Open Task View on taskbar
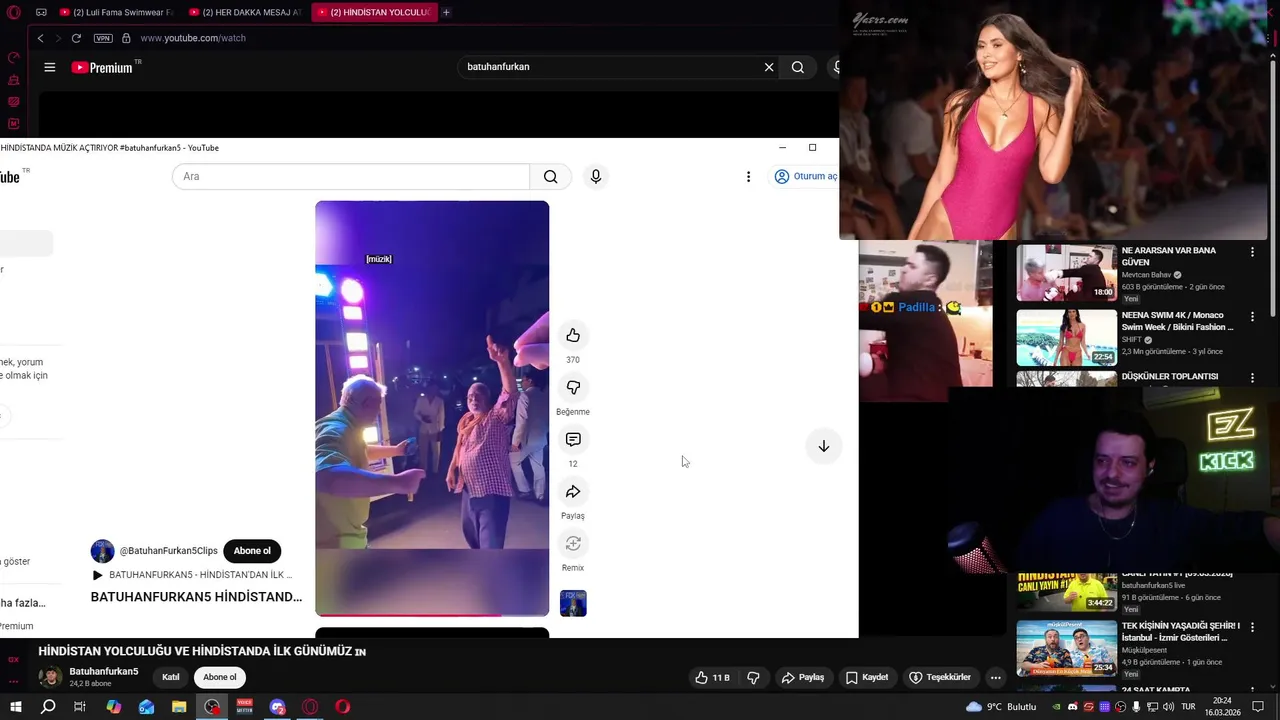The width and height of the screenshot is (1280, 720). point(80,707)
